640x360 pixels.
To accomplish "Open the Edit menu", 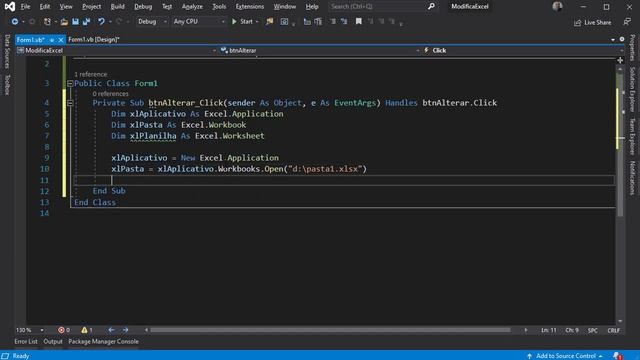I will point(45,7).
